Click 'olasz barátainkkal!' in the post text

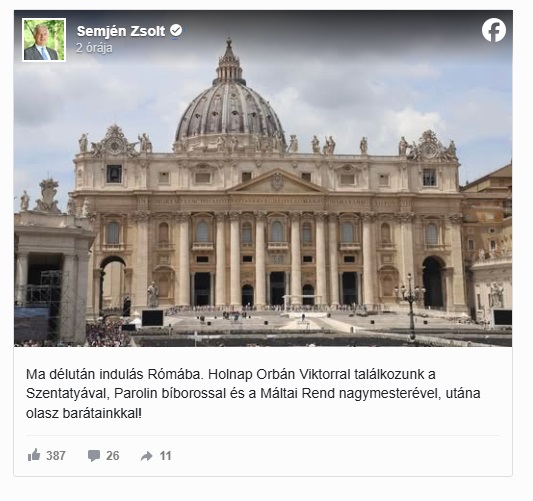pyautogui.click(x=84, y=413)
